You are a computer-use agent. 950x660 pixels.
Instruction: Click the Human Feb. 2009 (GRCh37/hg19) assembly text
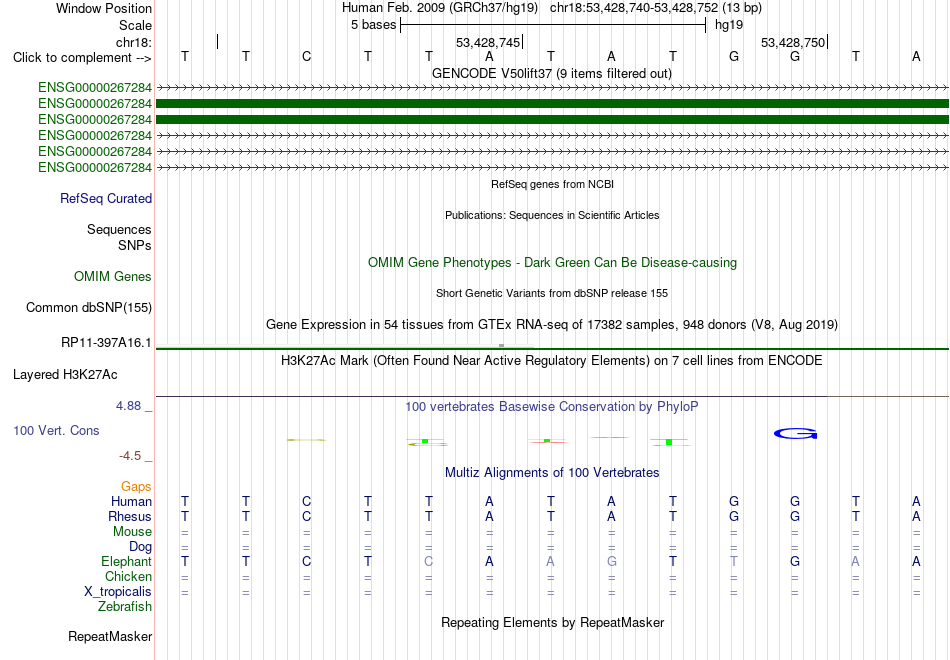point(440,8)
